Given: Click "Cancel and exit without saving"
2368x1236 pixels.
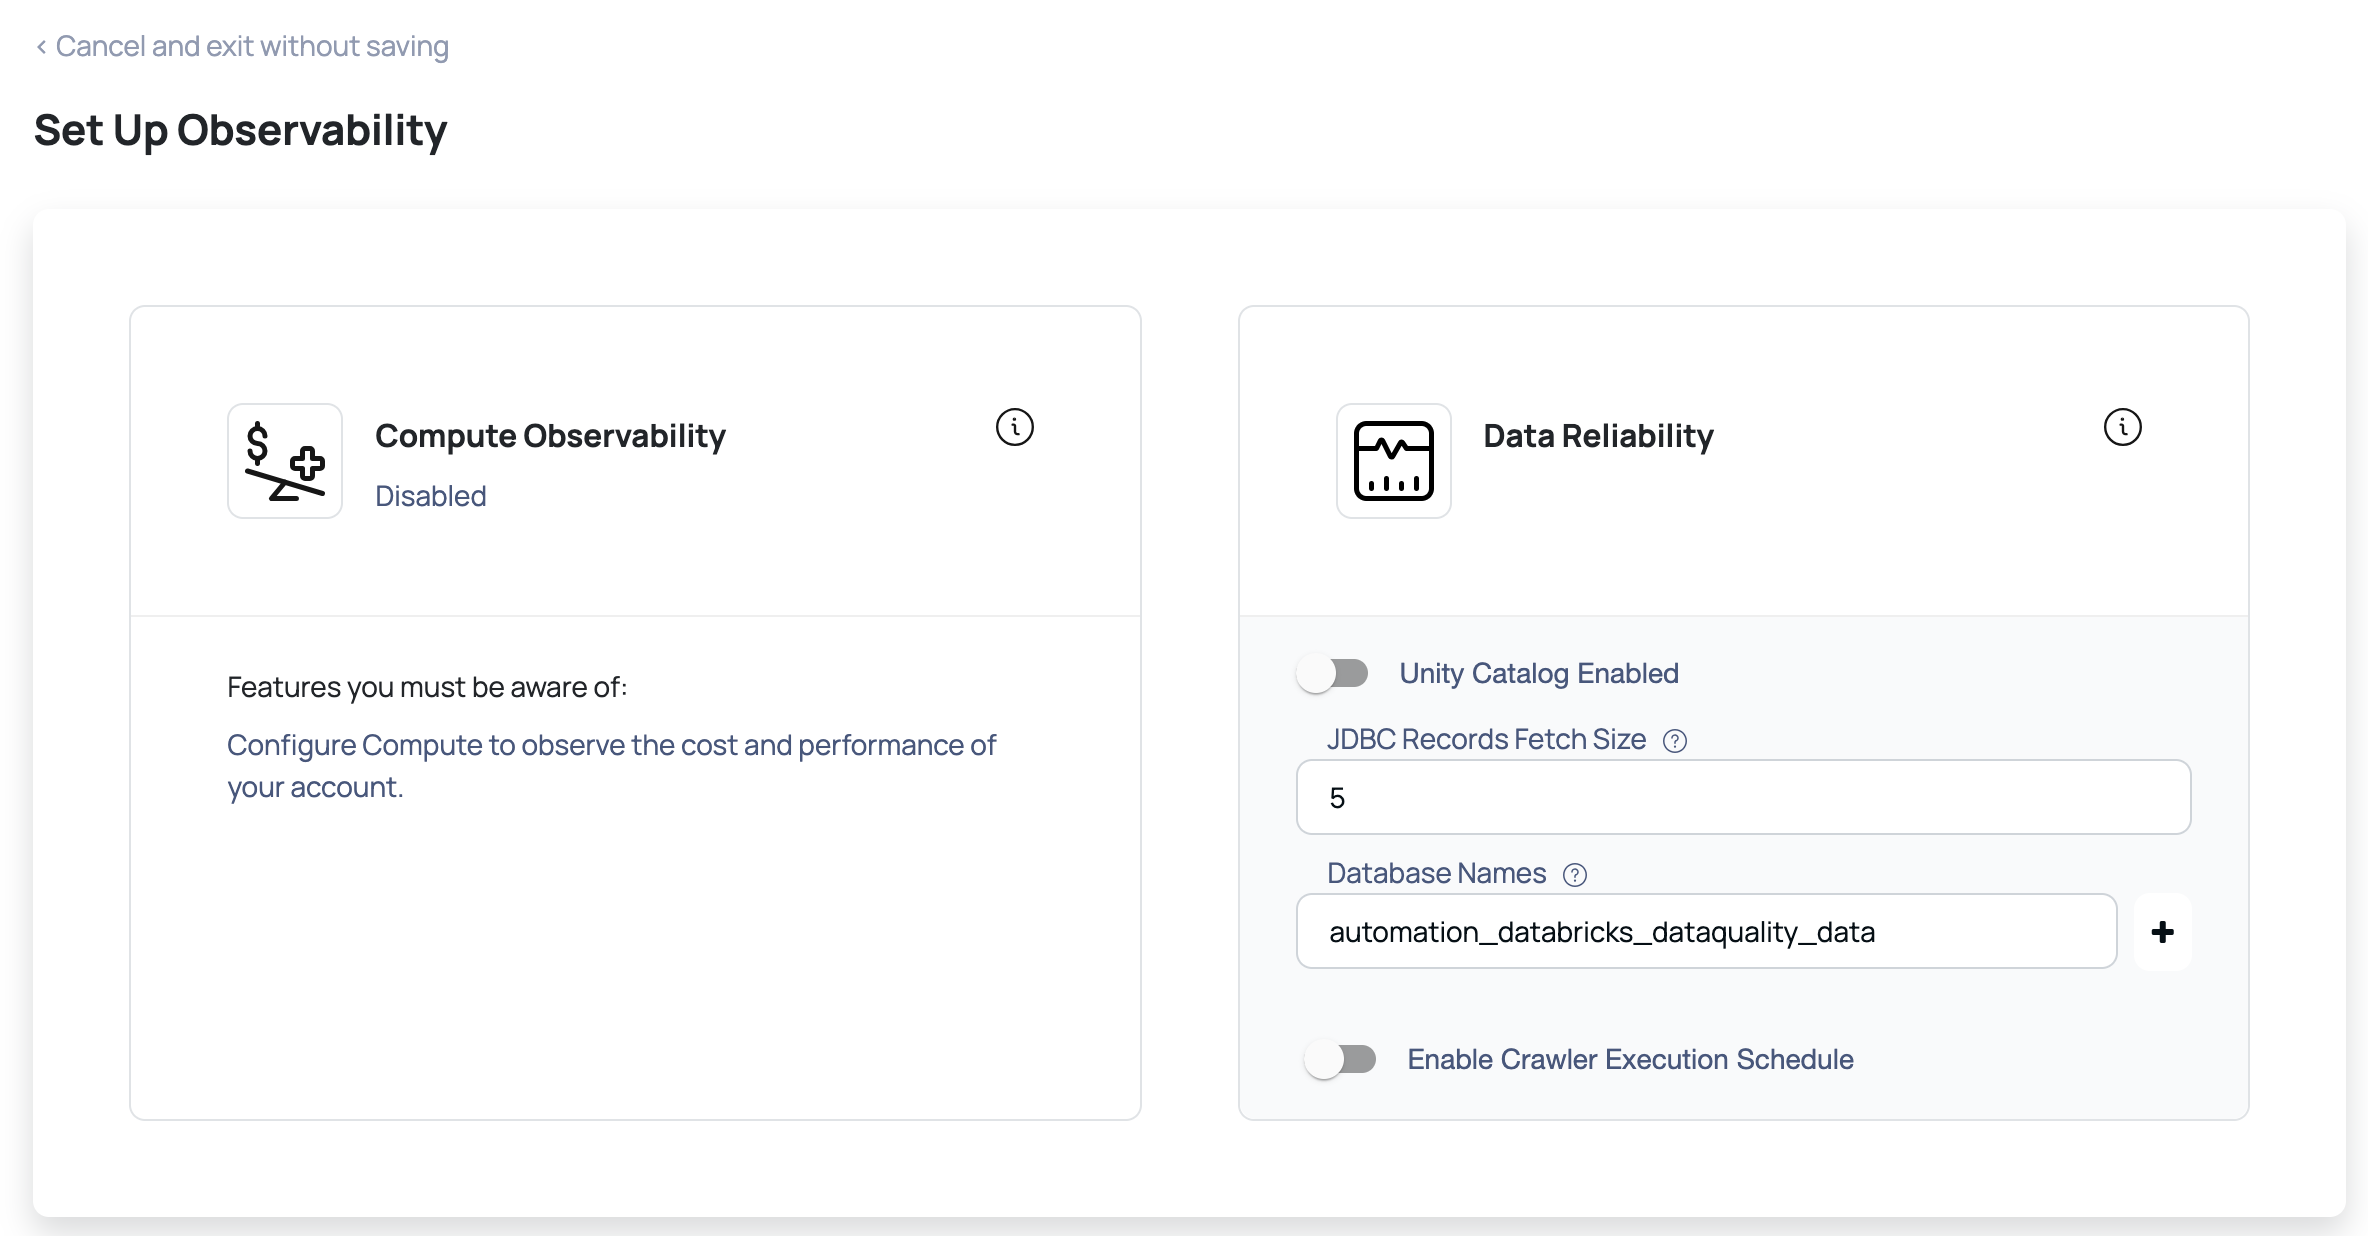Looking at the screenshot, I should (253, 46).
